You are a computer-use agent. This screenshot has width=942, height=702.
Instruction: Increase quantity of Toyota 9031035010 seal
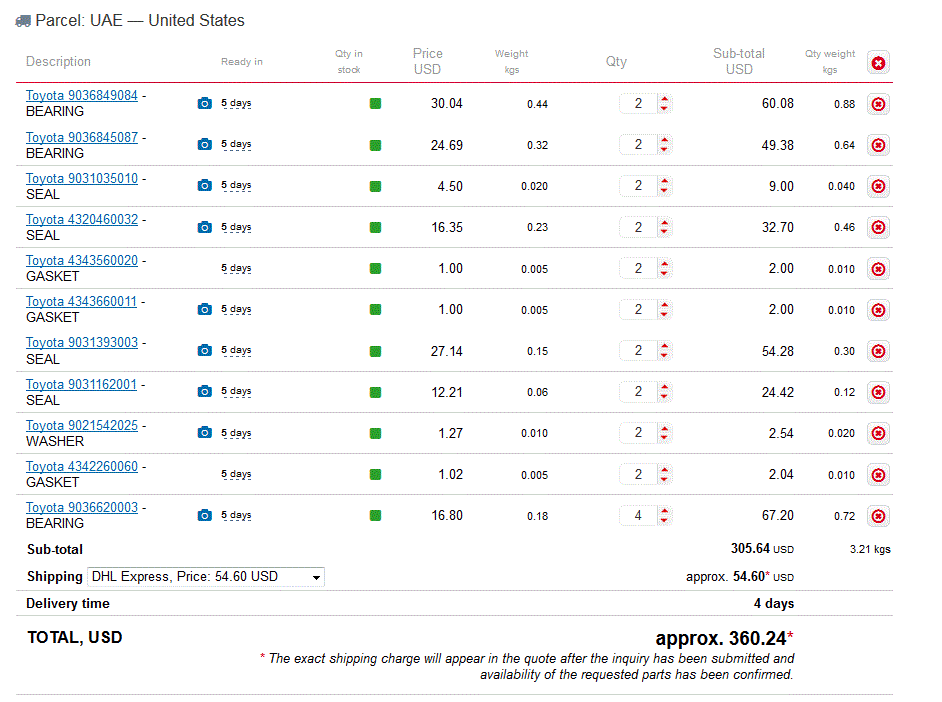[x=664, y=181]
